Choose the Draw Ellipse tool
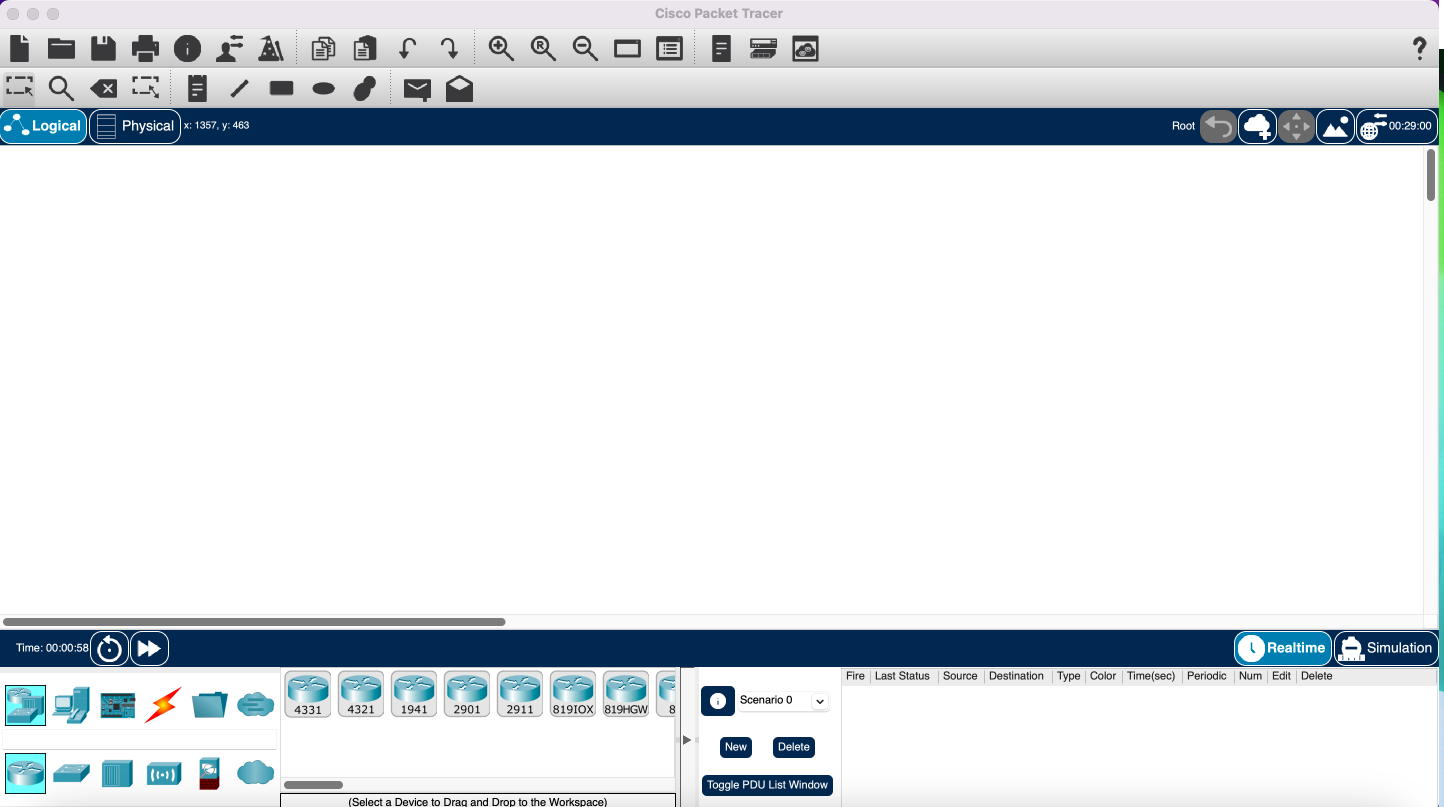1444x807 pixels. pyautogui.click(x=323, y=89)
